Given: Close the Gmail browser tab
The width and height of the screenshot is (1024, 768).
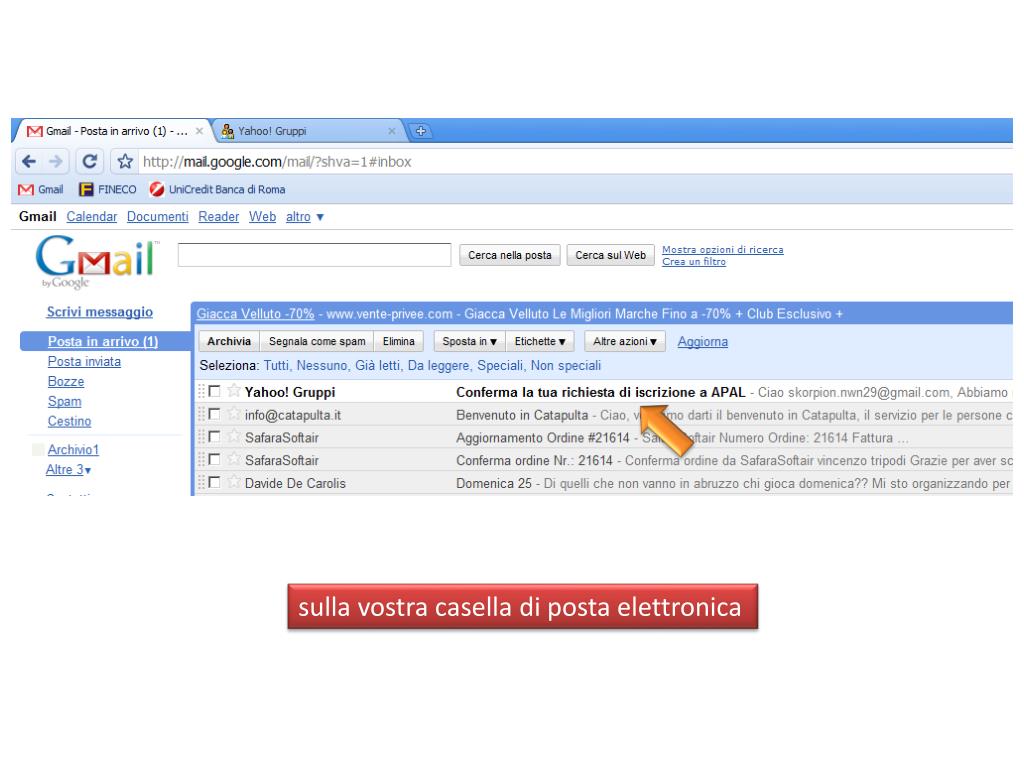Looking at the screenshot, I should click(199, 131).
